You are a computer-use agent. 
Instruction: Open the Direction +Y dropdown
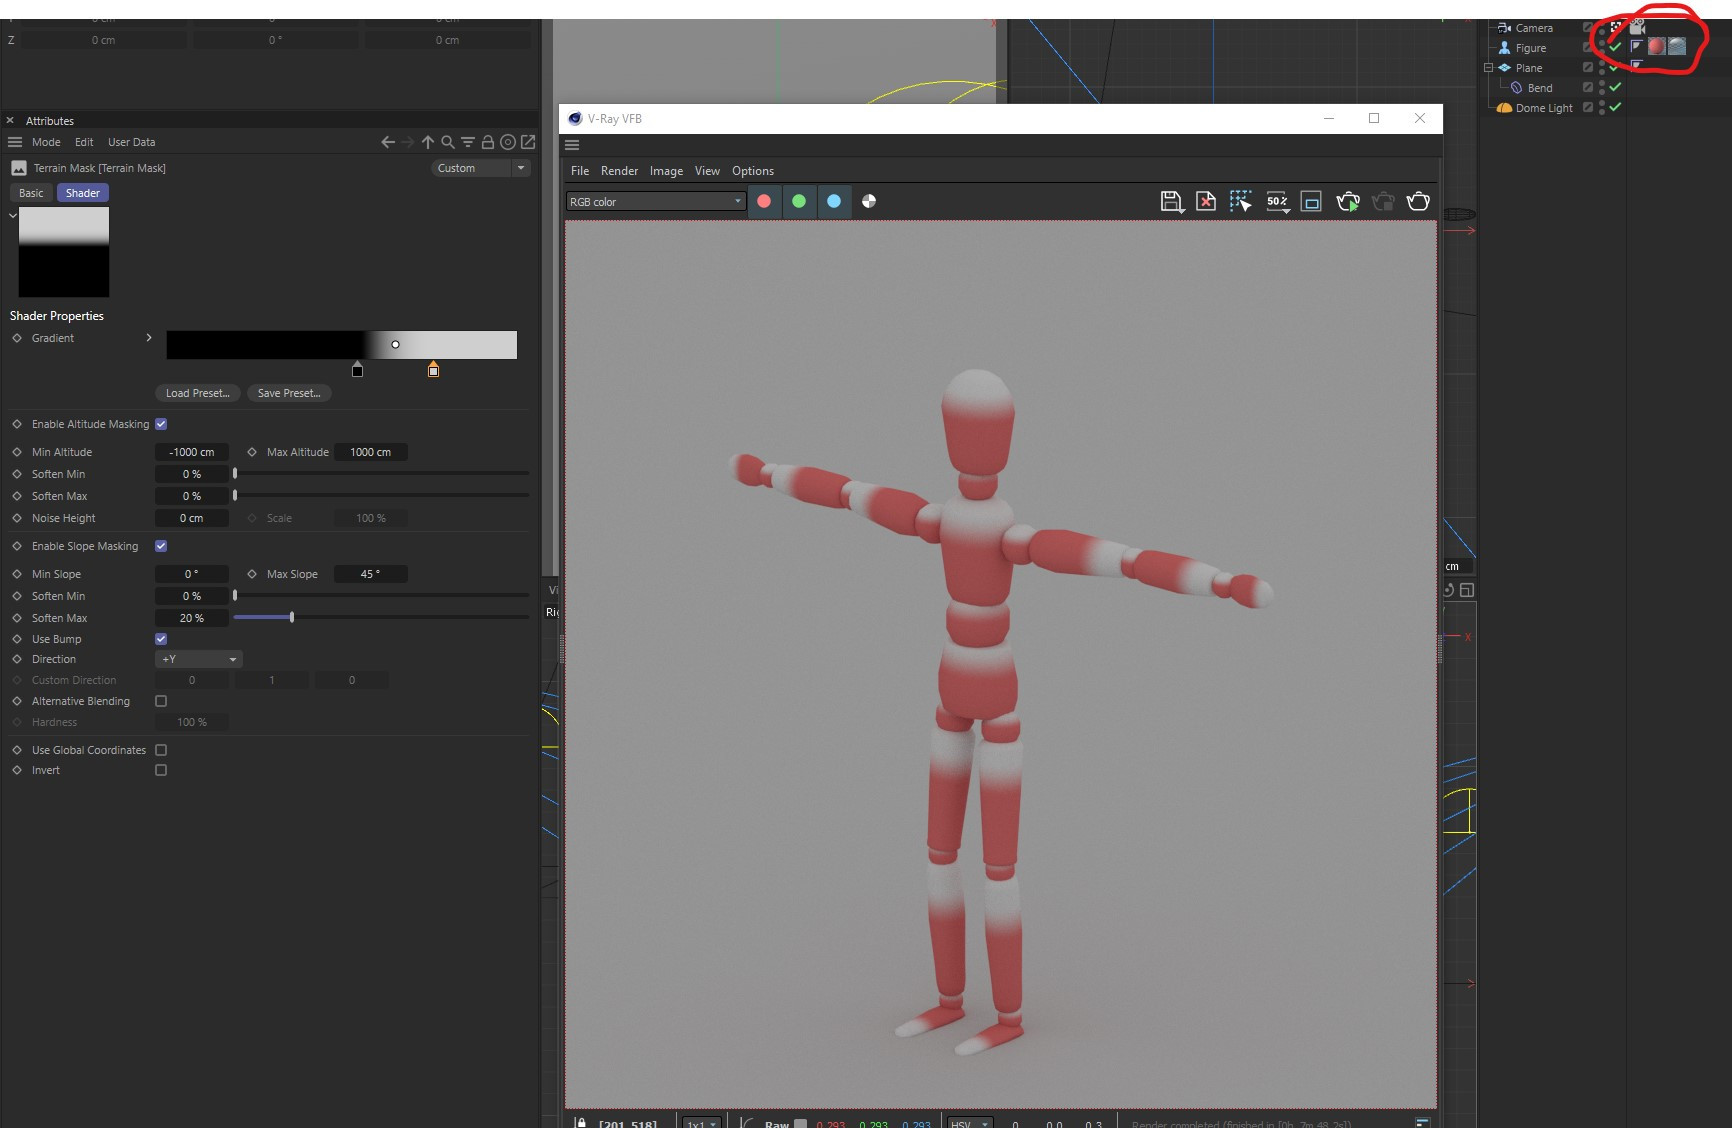(199, 659)
